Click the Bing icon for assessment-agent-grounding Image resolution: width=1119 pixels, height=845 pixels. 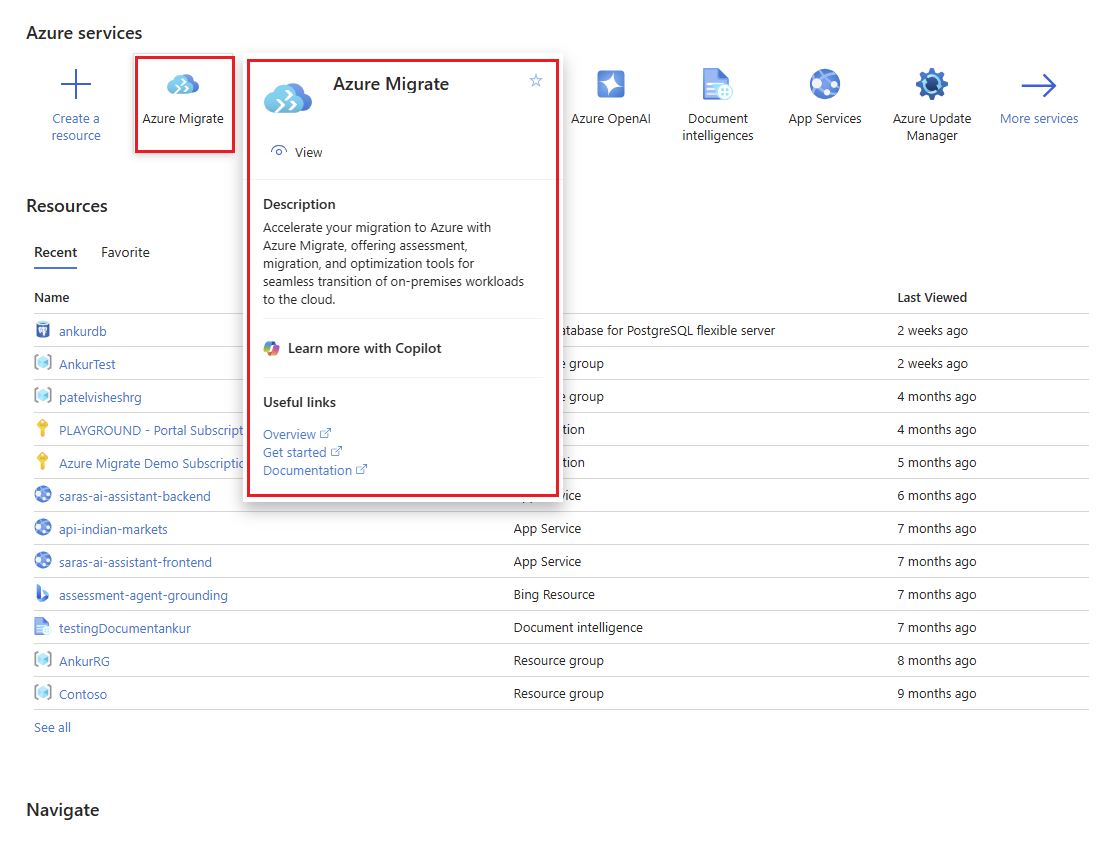click(x=43, y=593)
